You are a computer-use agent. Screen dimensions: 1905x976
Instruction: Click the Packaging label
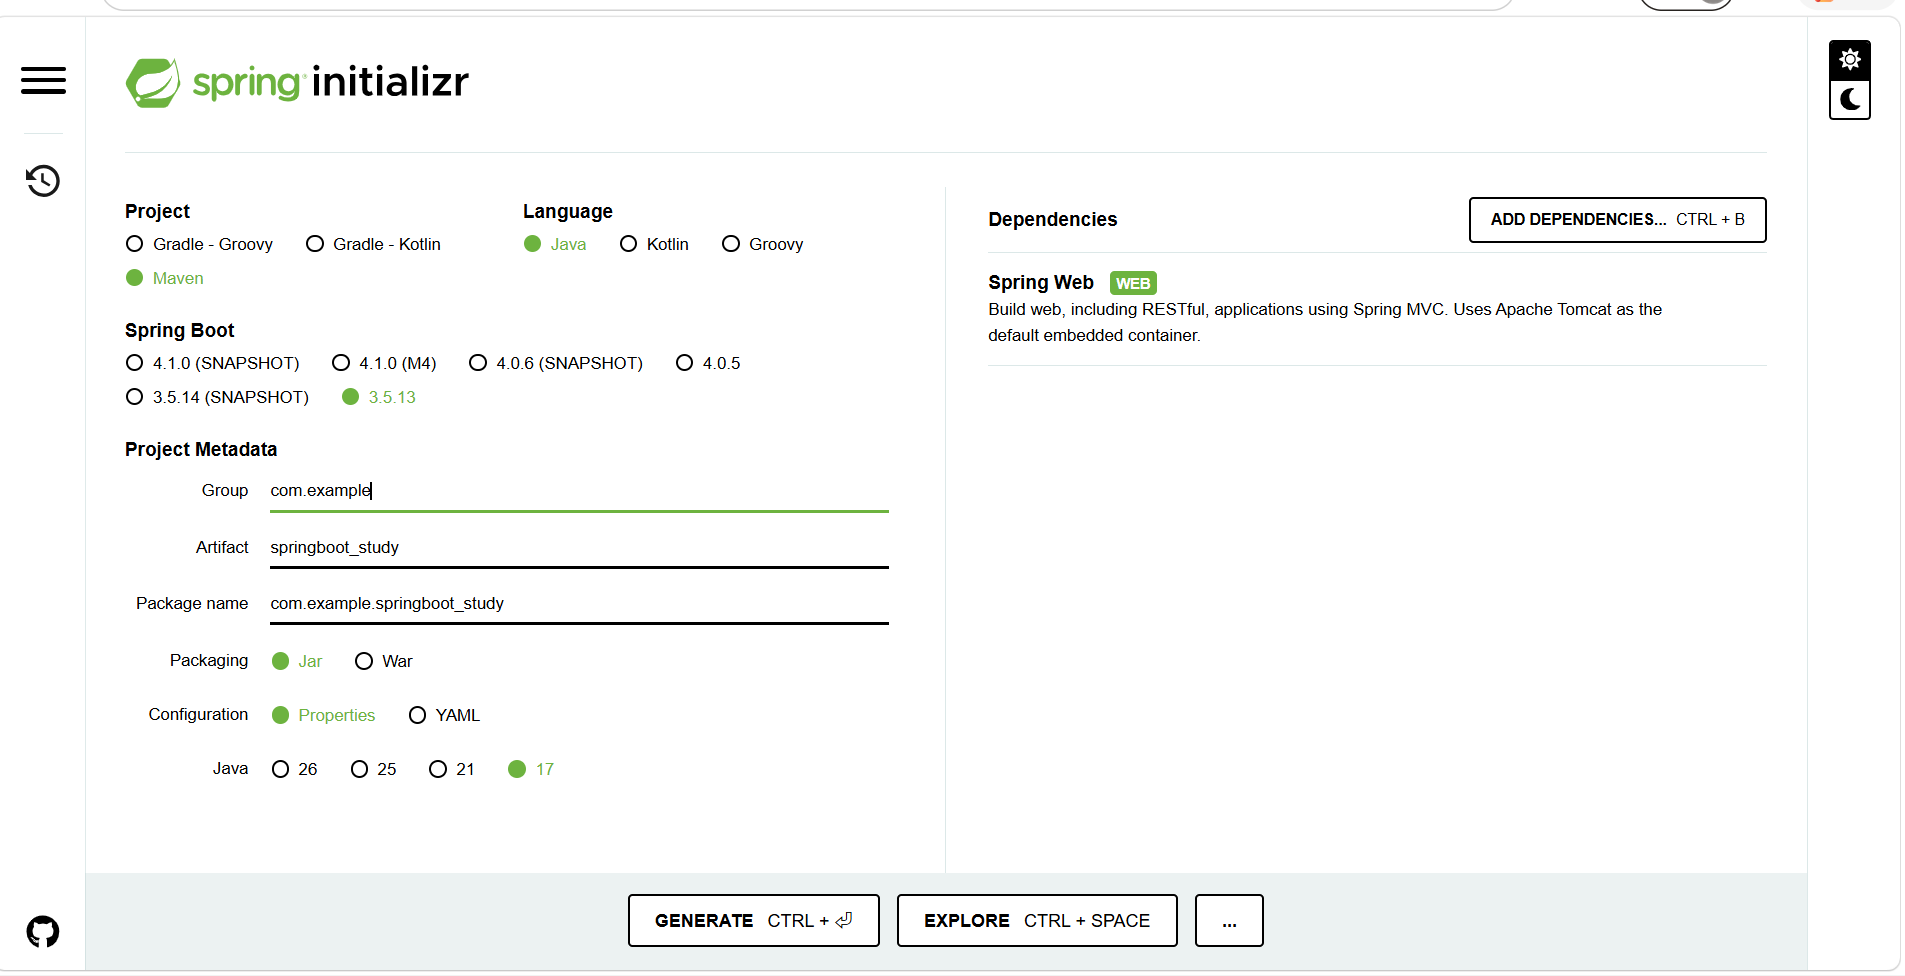coord(209,660)
